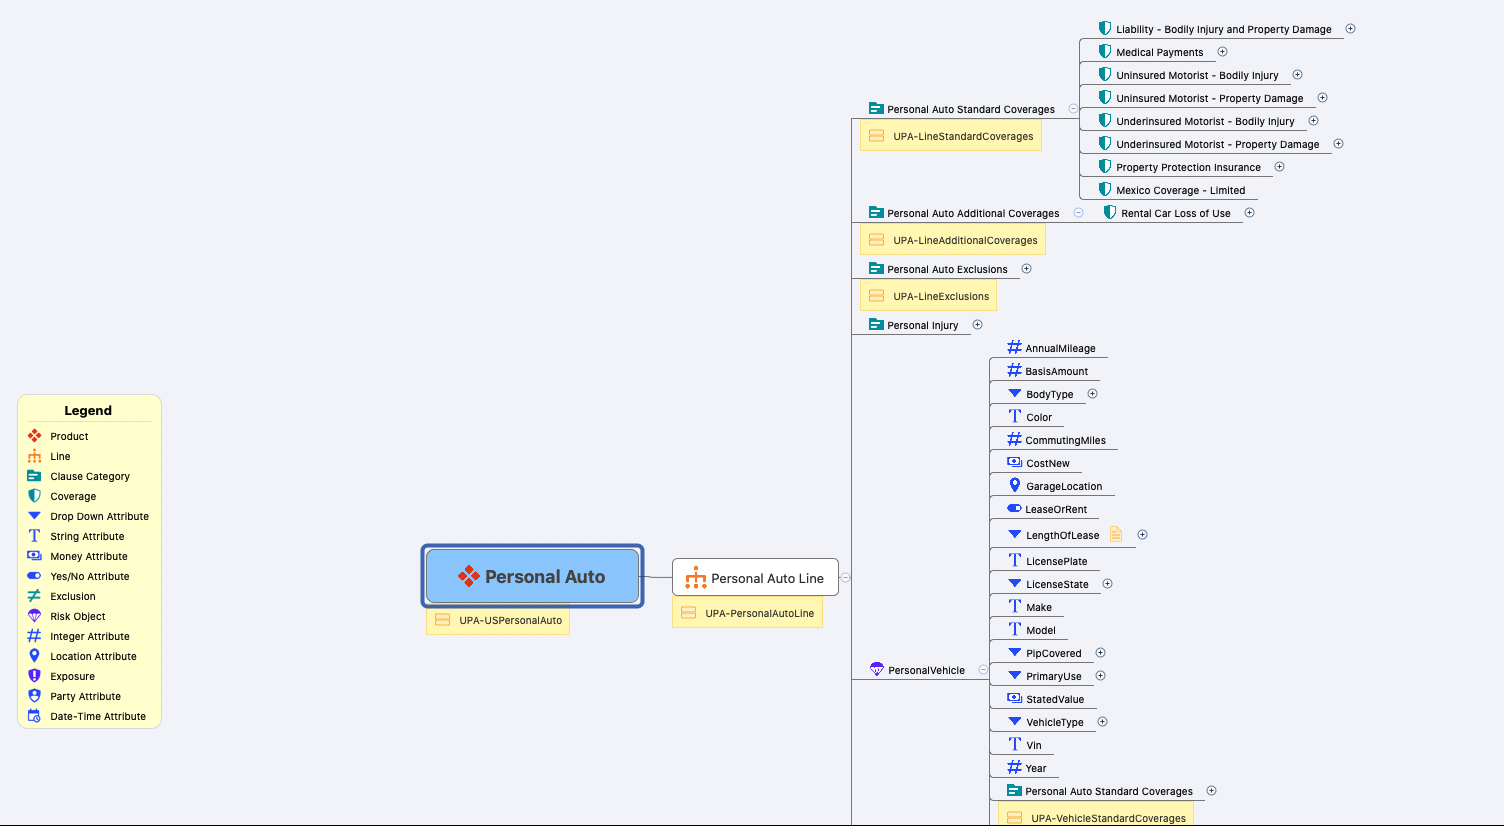Click the PersonalVehicle risk object icon
This screenshot has height=826, width=1504.
(877, 669)
